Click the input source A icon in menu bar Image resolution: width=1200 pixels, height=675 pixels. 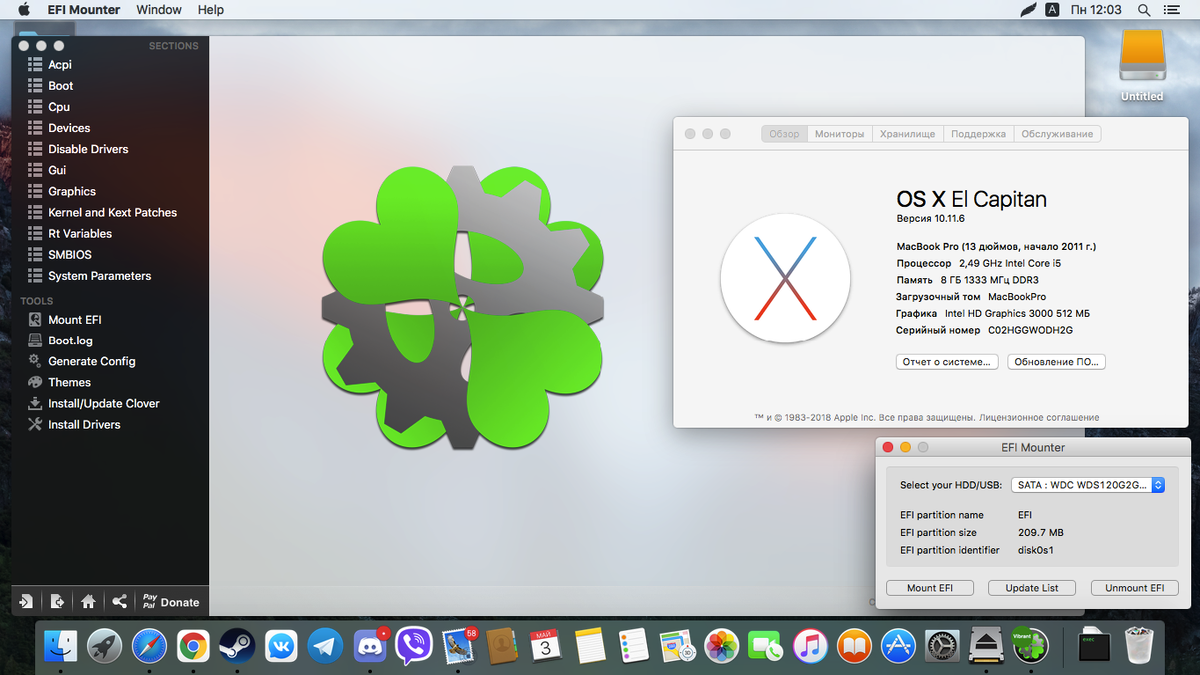1053,10
